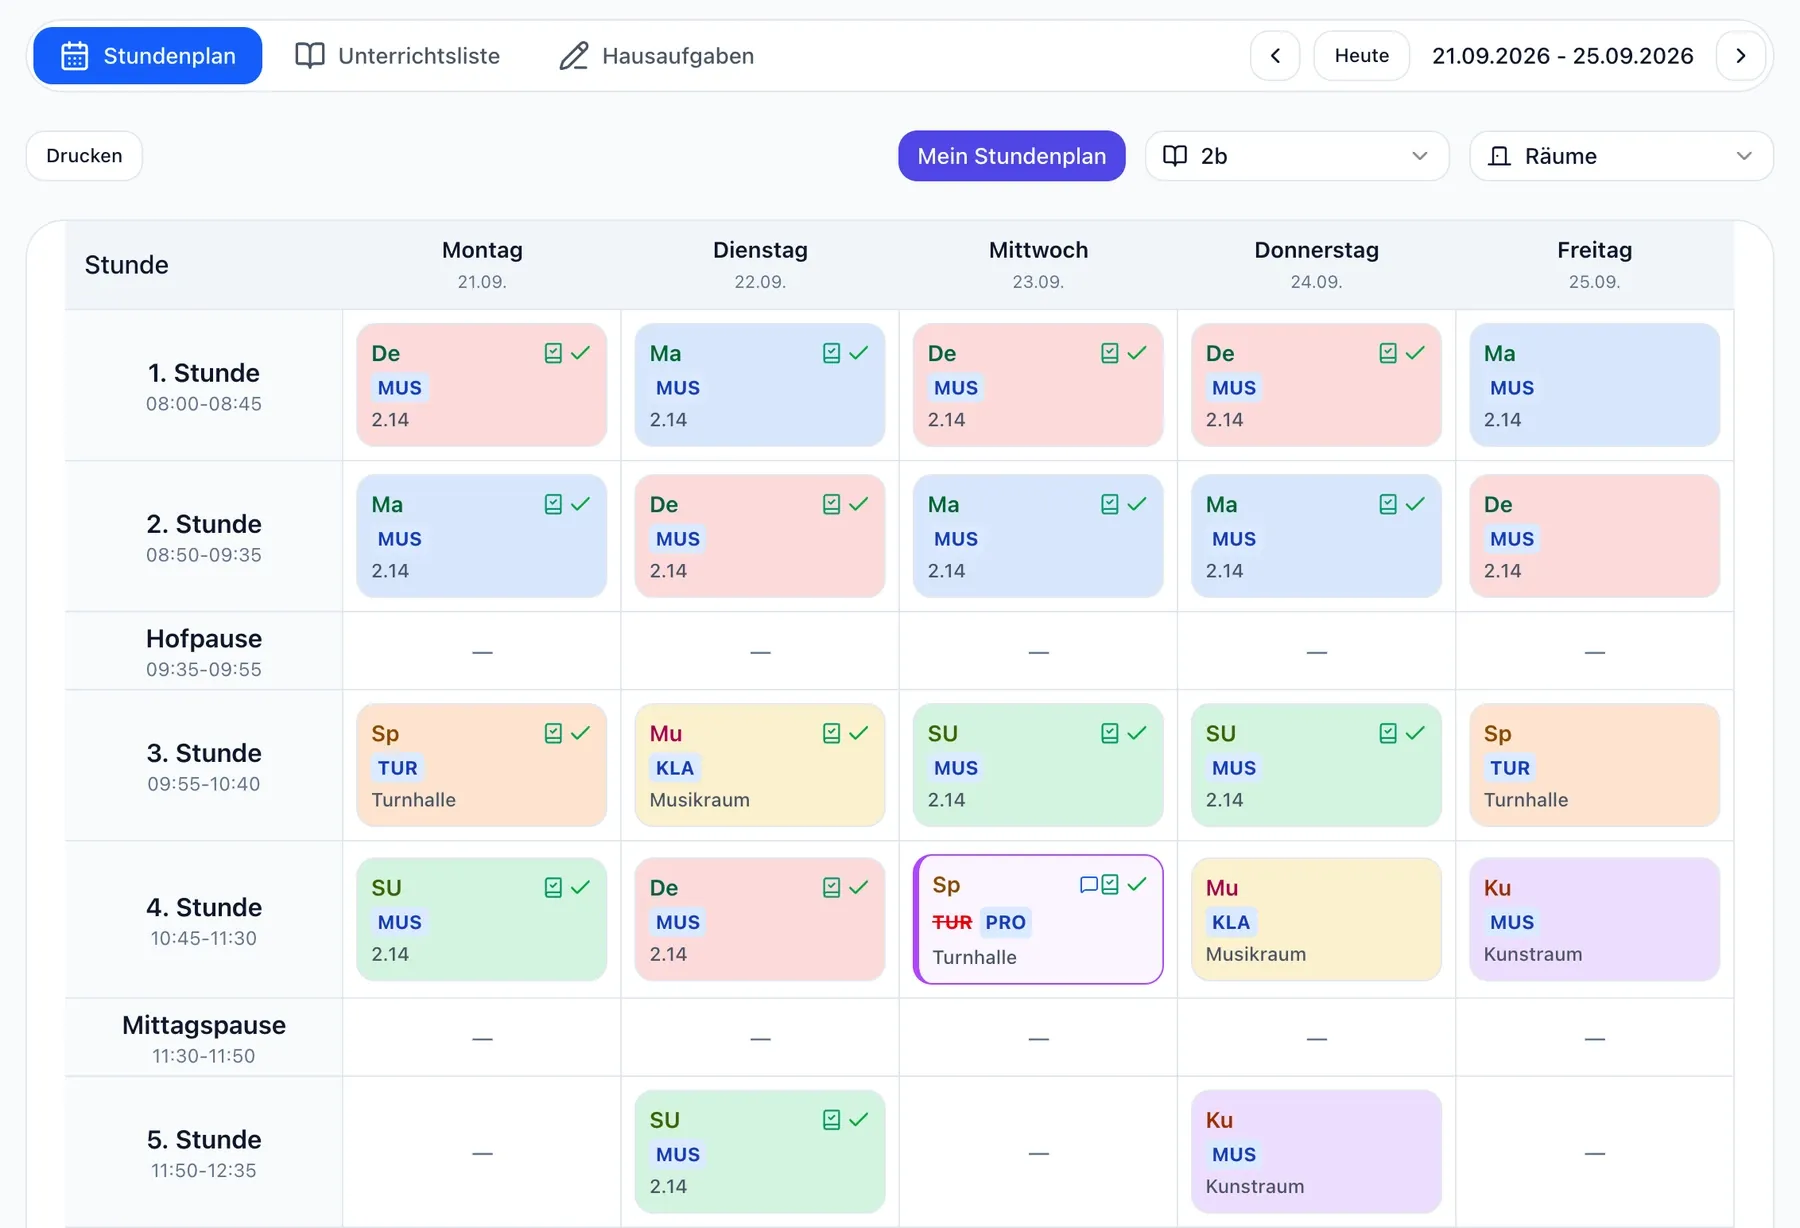The image size is (1800, 1228).
Task: Switch to the Stundenplan tab
Action: (x=148, y=56)
